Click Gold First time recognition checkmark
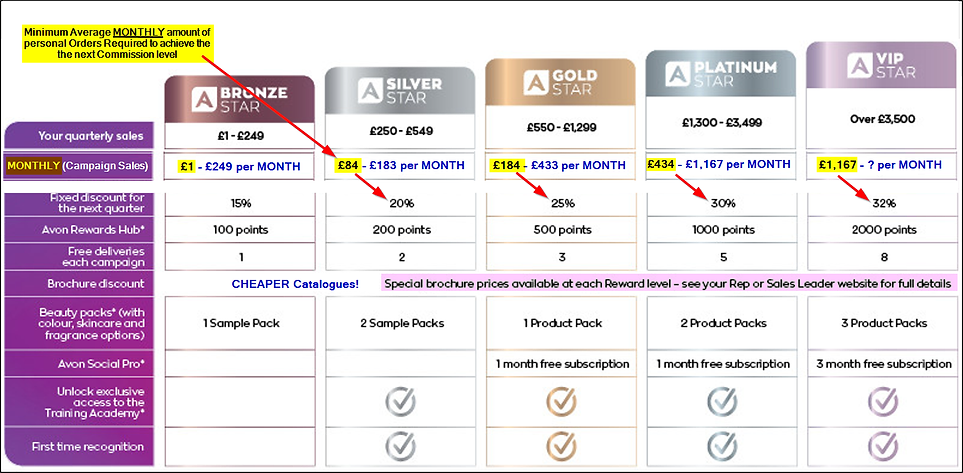963x473 pixels. click(561, 447)
